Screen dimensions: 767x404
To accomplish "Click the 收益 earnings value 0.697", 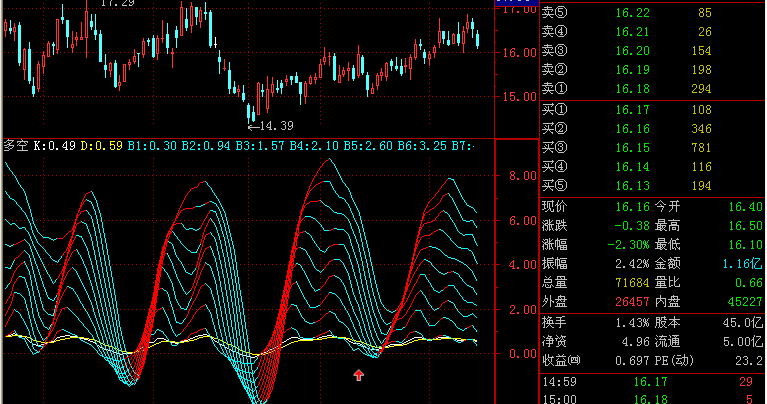I will [x=632, y=361].
